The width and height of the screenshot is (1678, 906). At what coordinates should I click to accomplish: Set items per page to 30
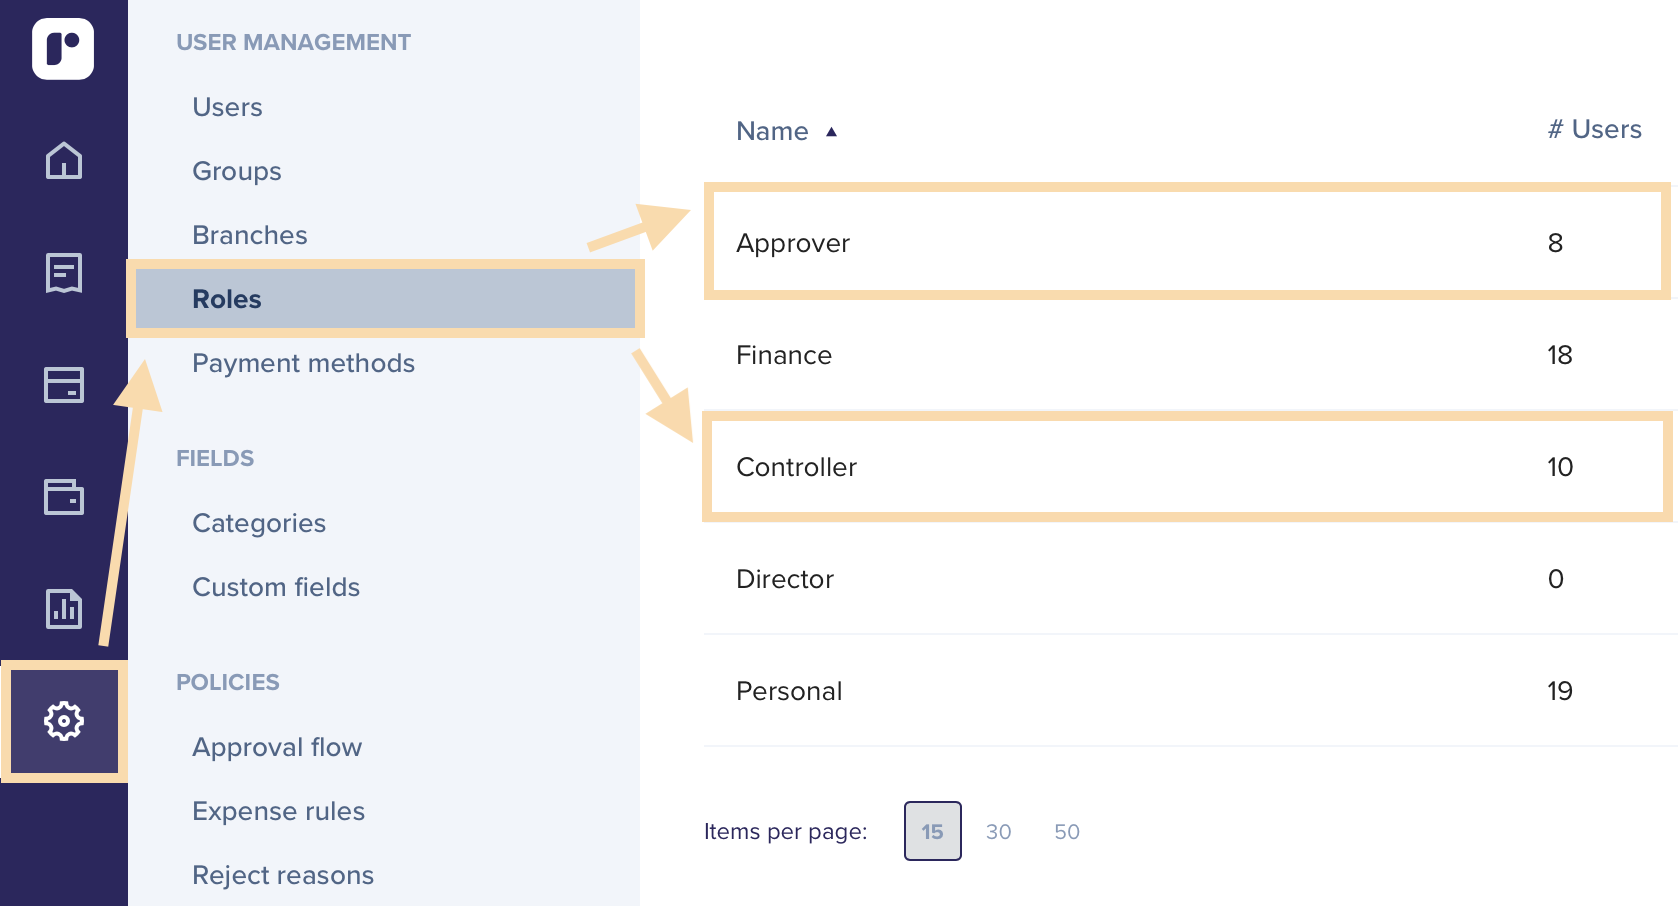(x=998, y=831)
